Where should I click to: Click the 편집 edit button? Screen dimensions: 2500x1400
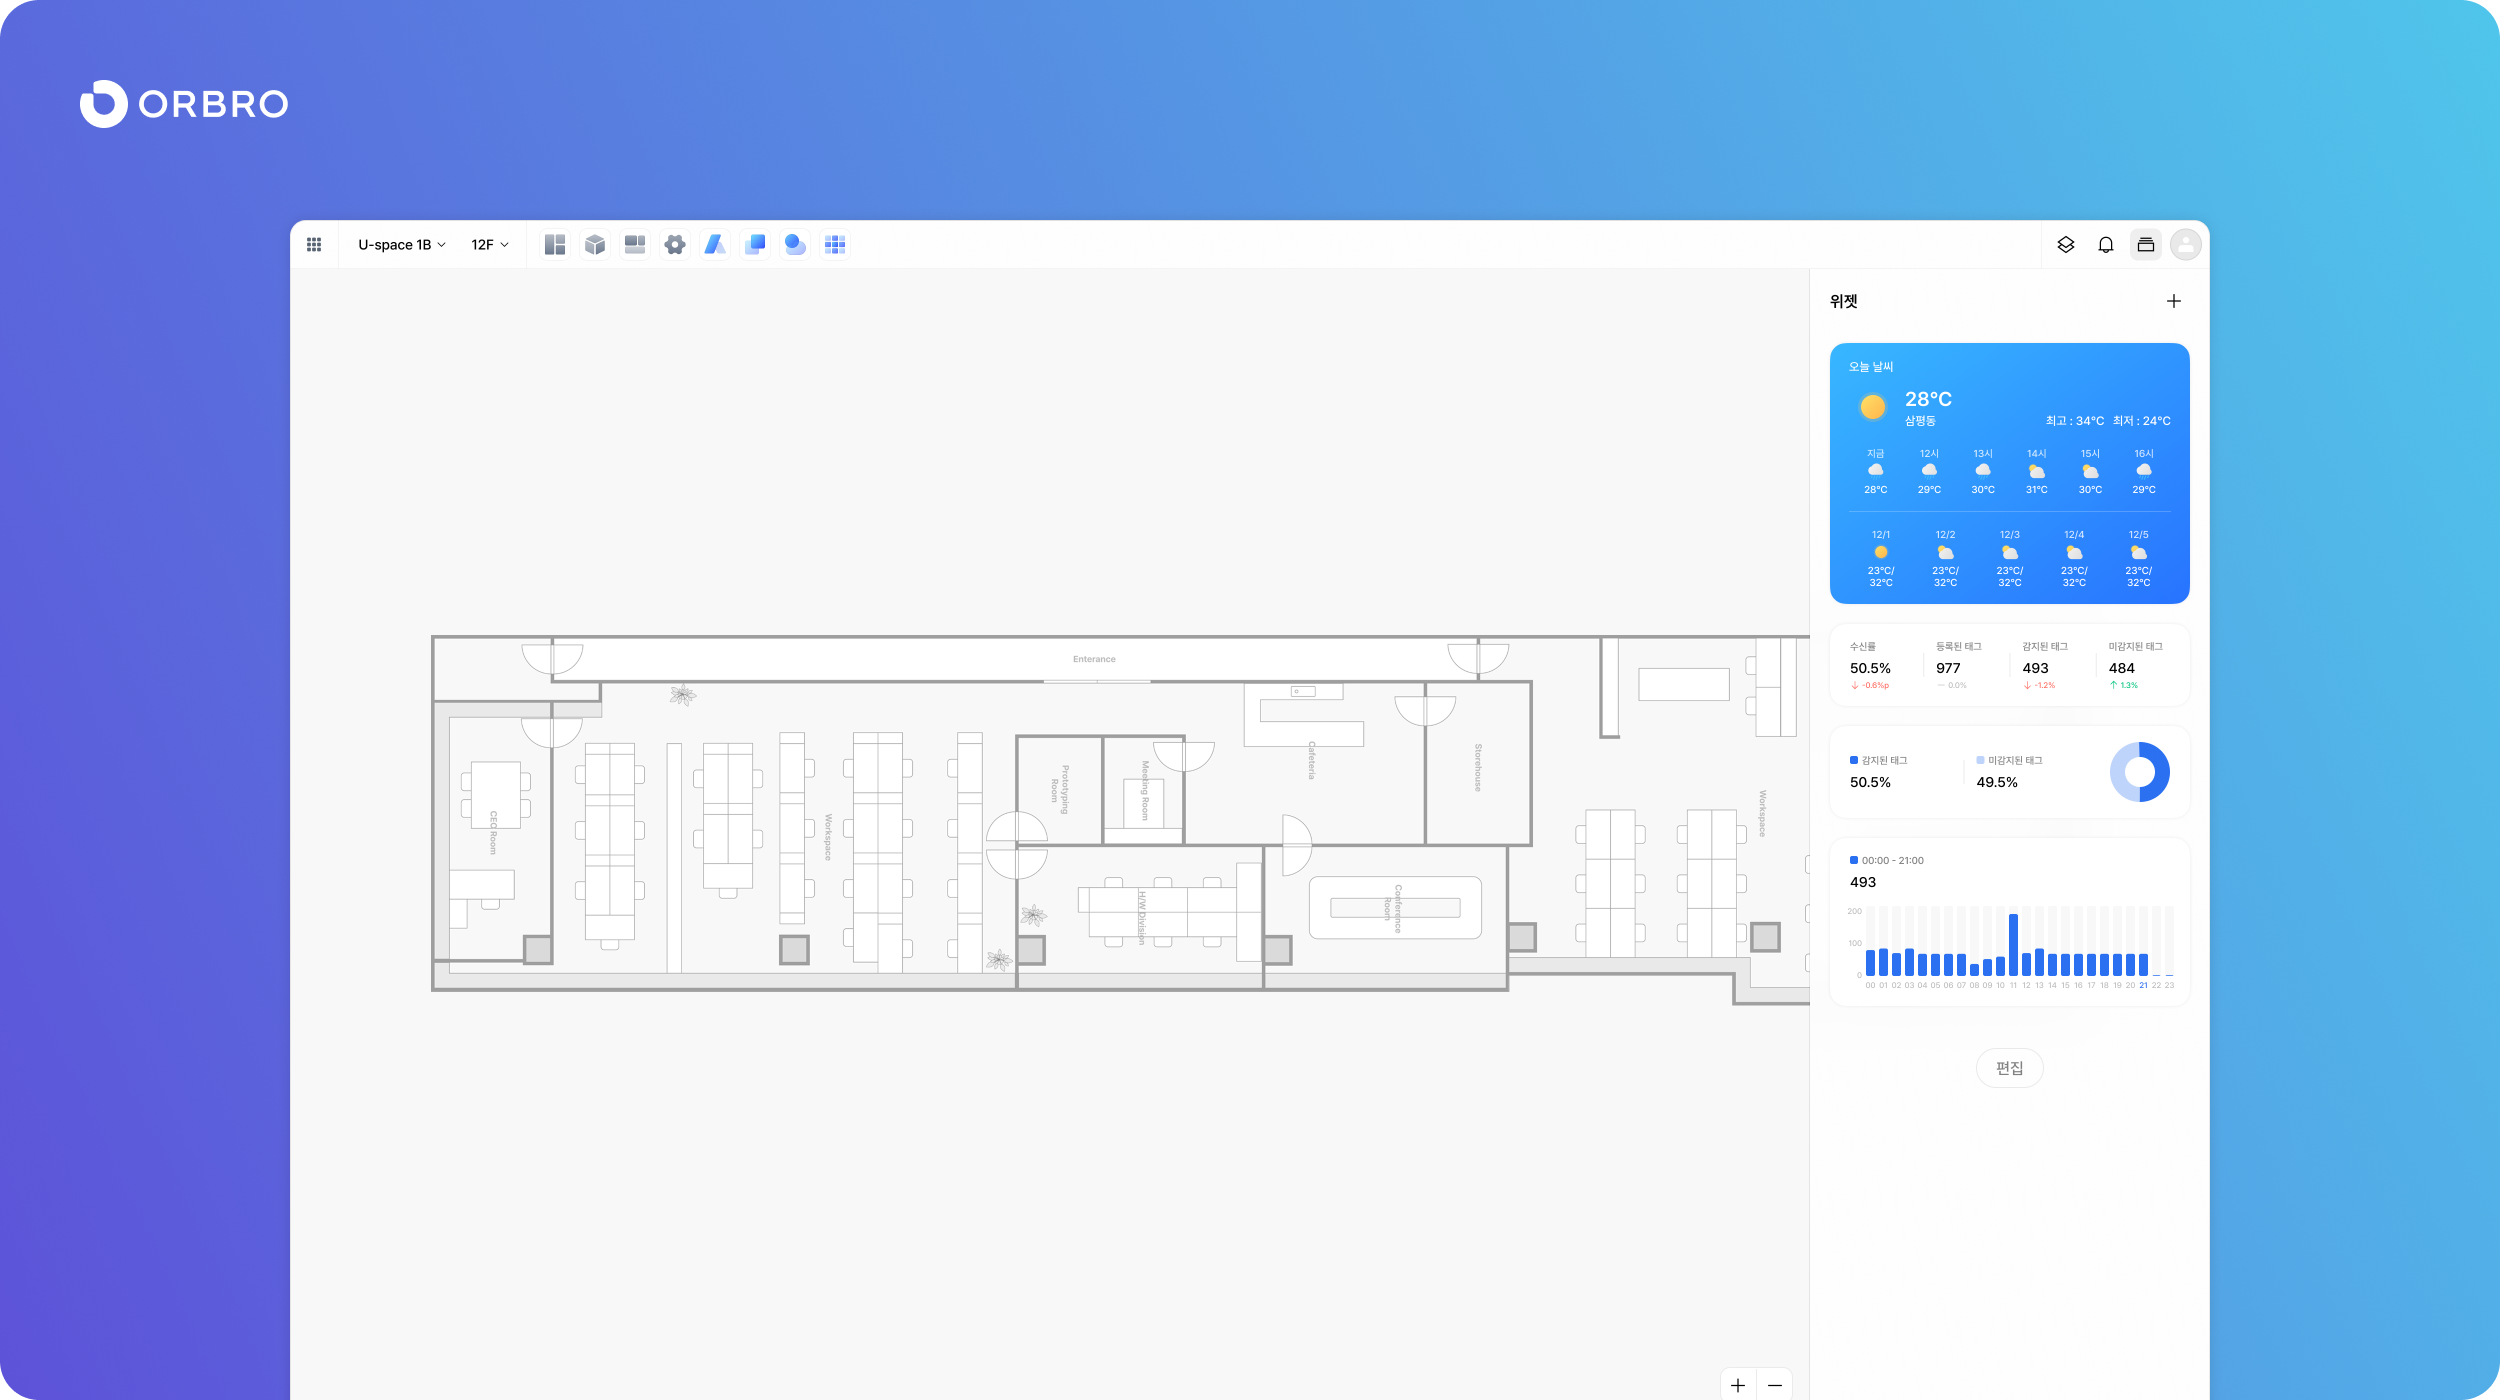point(2009,1068)
